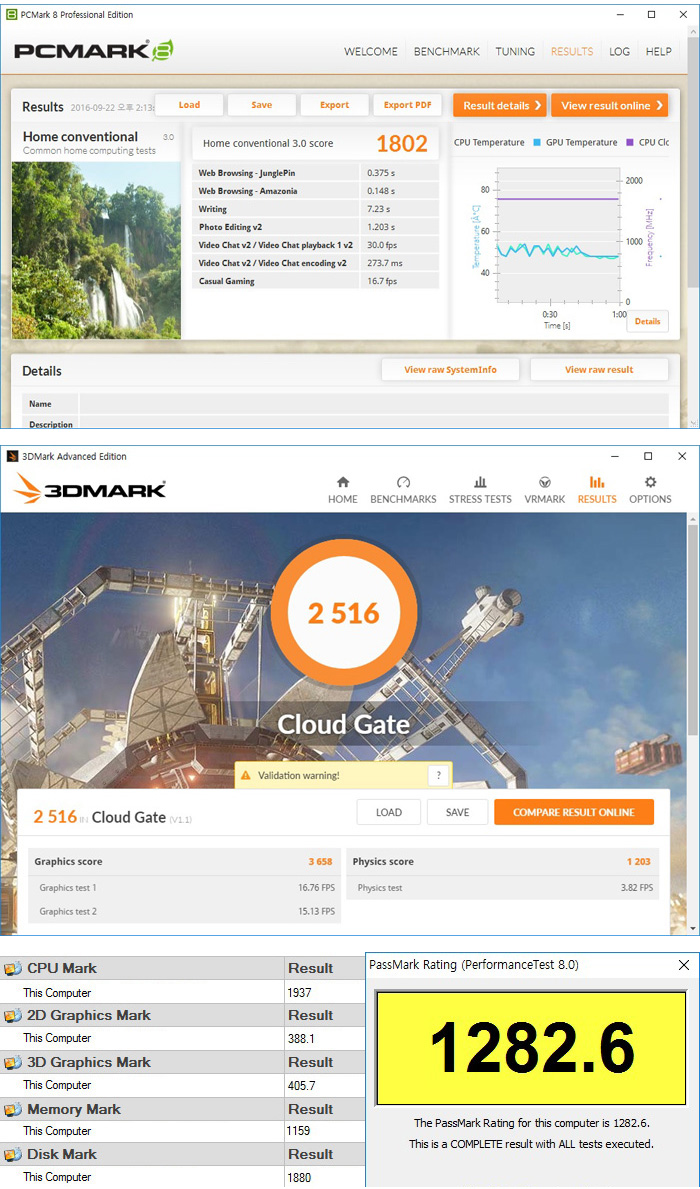Click Physics test 3.82 FPS row
The image size is (700, 1189).
click(x=503, y=887)
